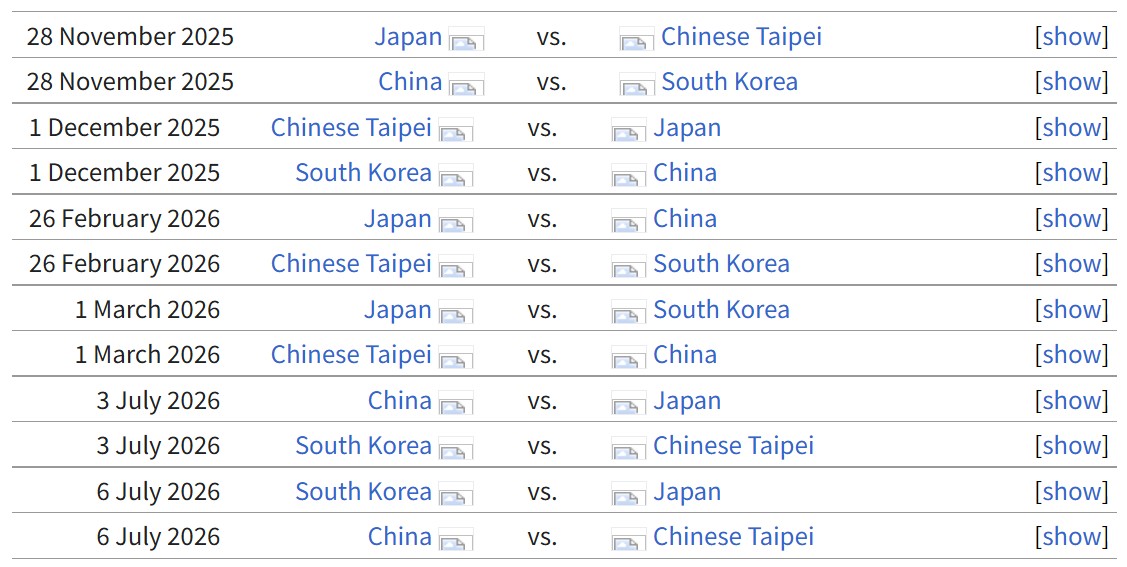This screenshot has height=567, width=1127.
Task: Expand South Korea vs. Japan 6 July match
Action: point(1071,492)
